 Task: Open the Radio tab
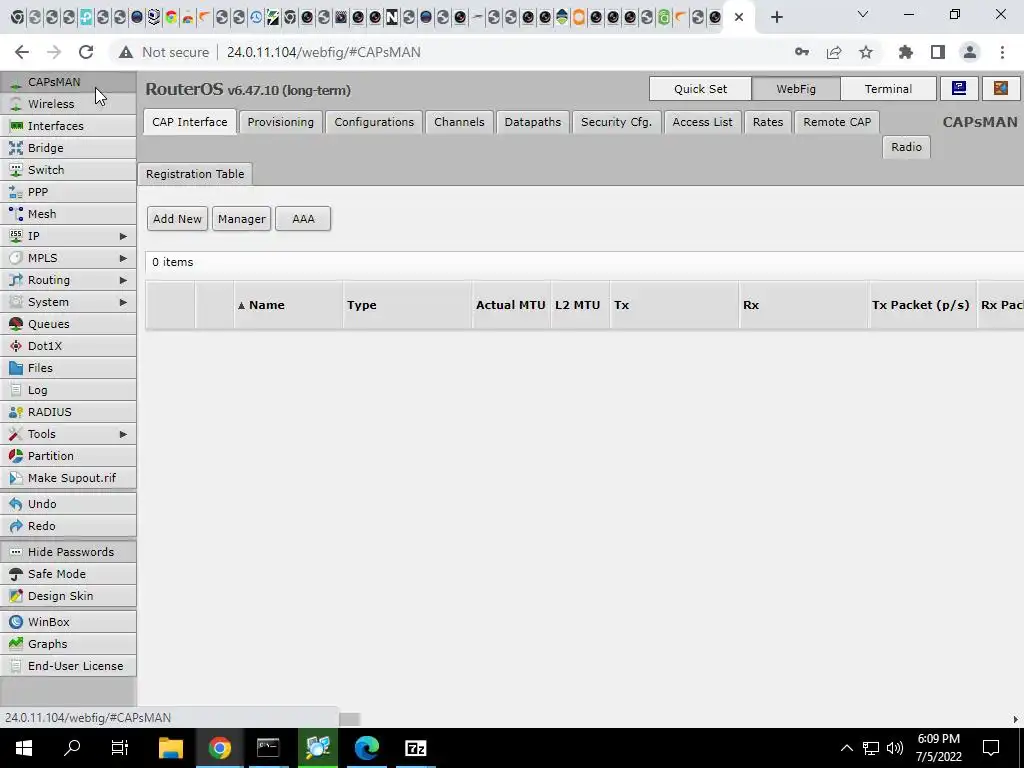[906, 147]
